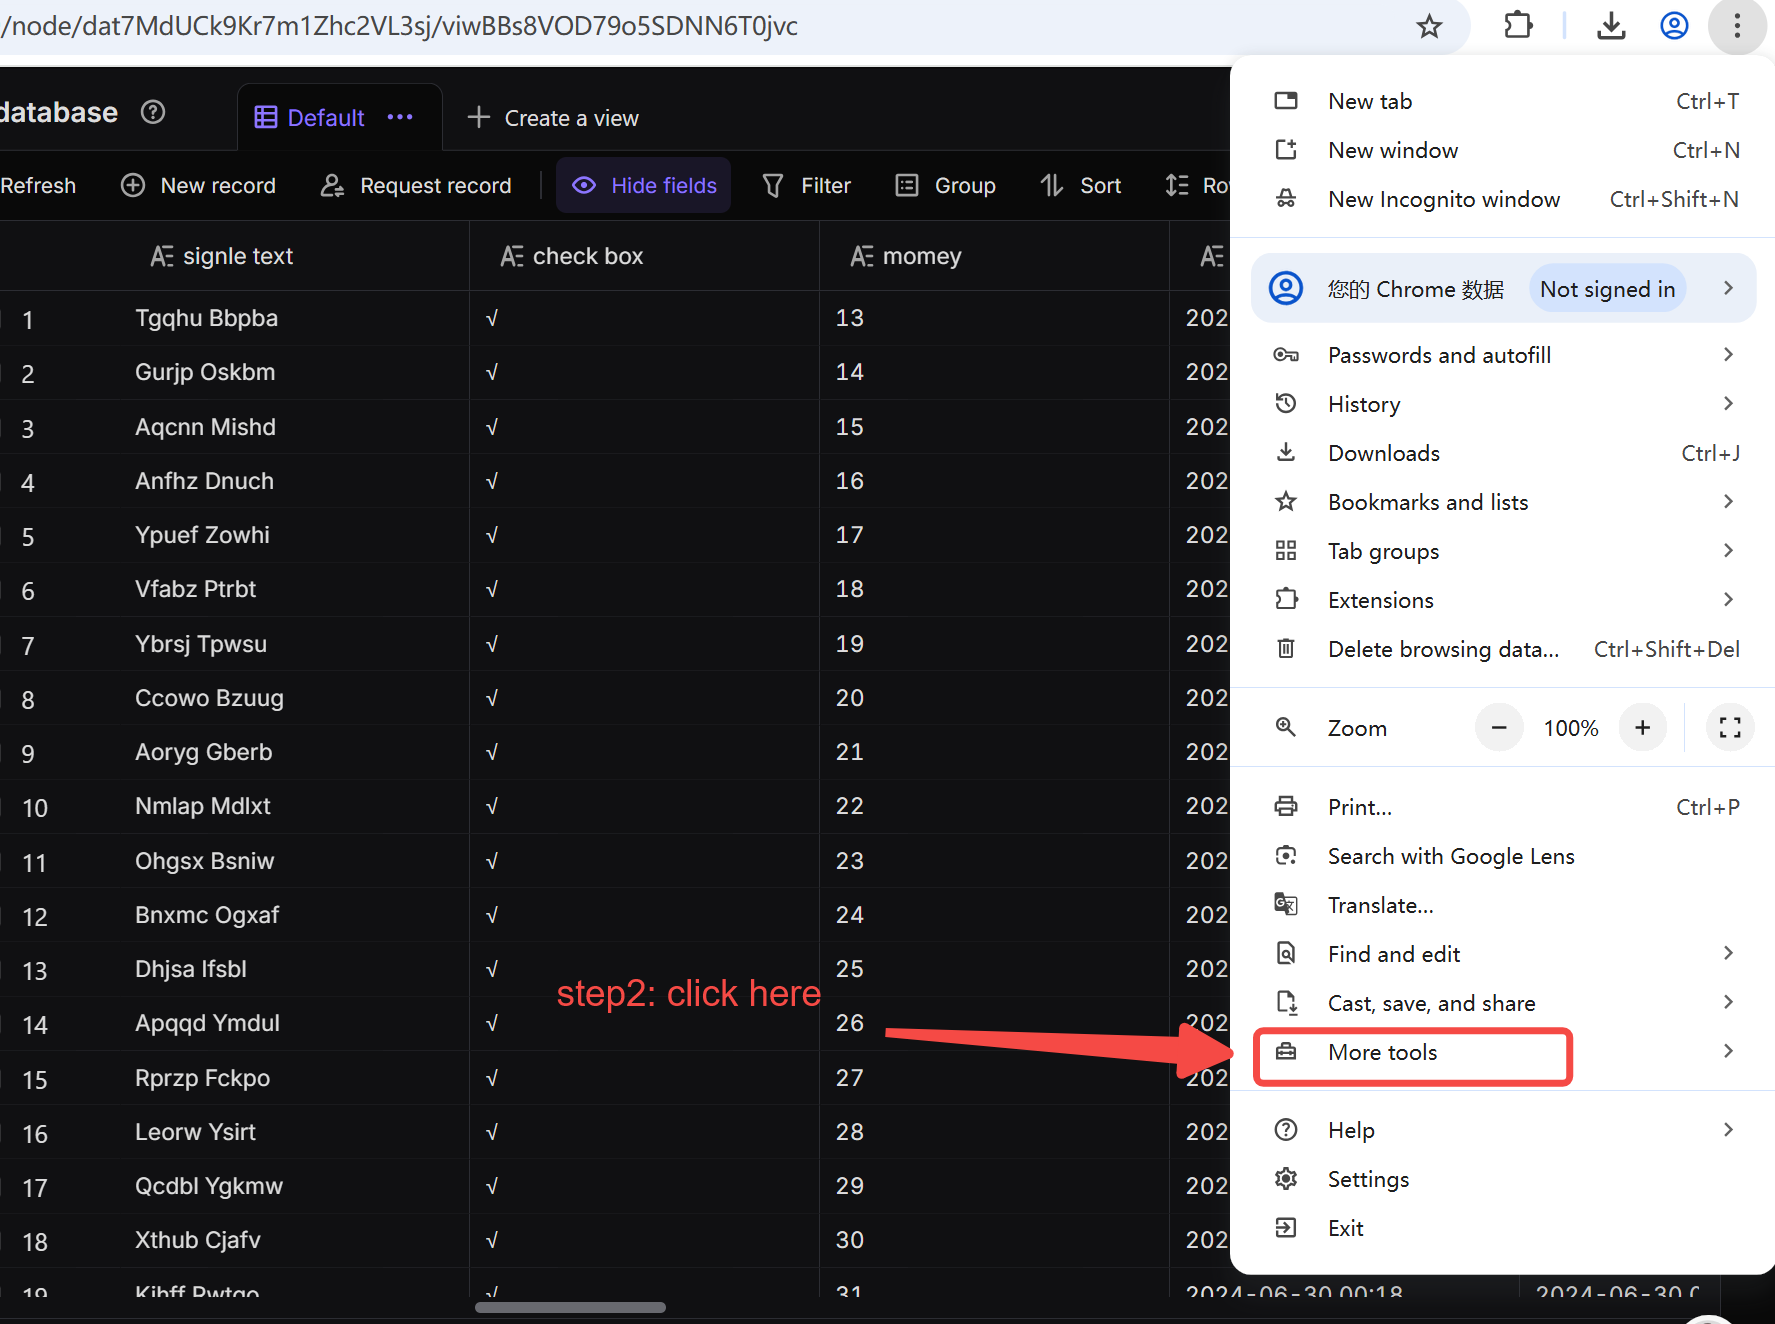Click the text type icon of signle text column

click(162, 257)
